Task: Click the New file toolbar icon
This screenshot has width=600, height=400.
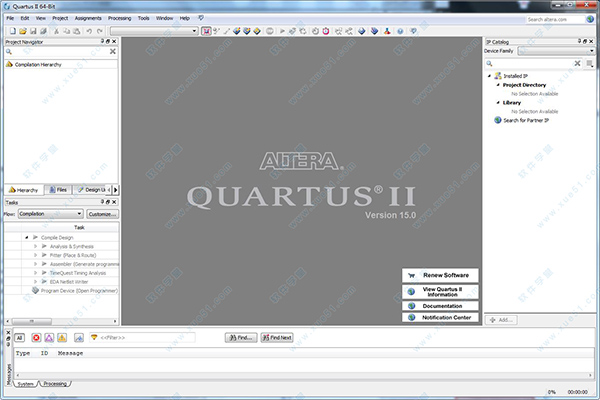Action: click(x=13, y=31)
